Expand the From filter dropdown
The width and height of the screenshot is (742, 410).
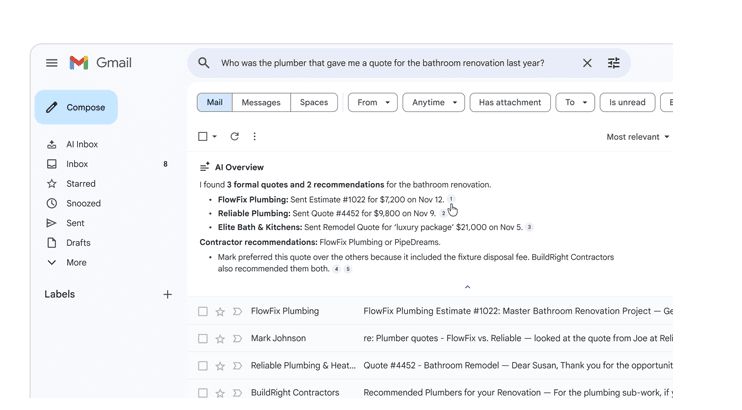click(x=372, y=102)
